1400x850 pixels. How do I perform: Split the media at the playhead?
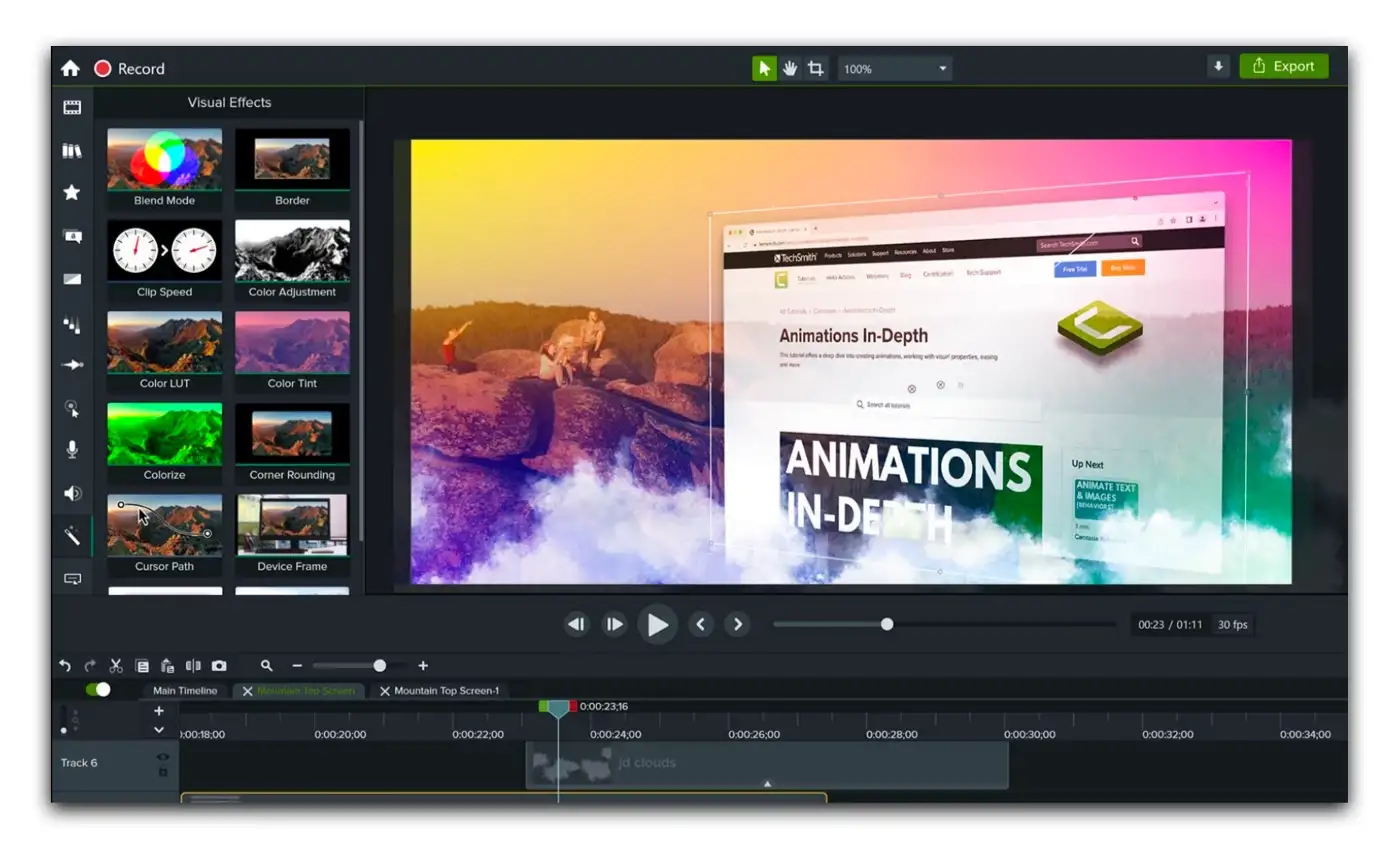(194, 665)
